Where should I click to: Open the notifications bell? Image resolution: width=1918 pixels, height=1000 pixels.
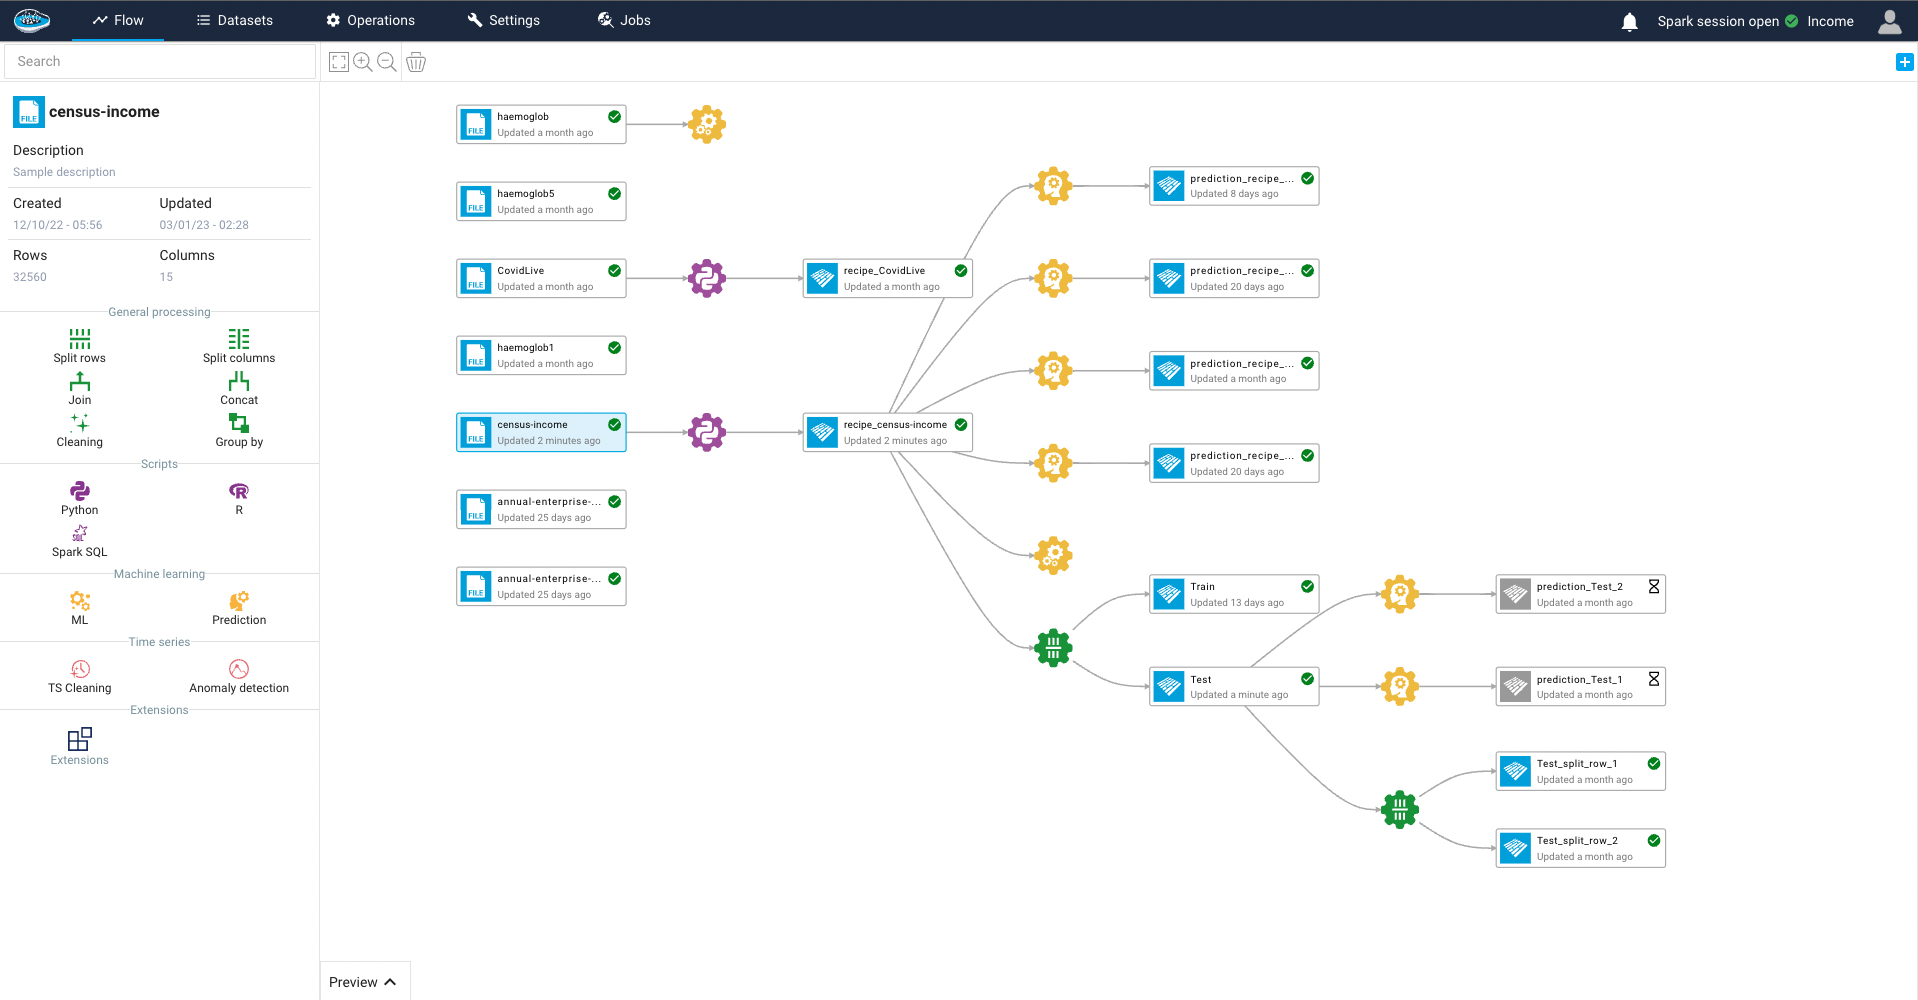[1629, 21]
